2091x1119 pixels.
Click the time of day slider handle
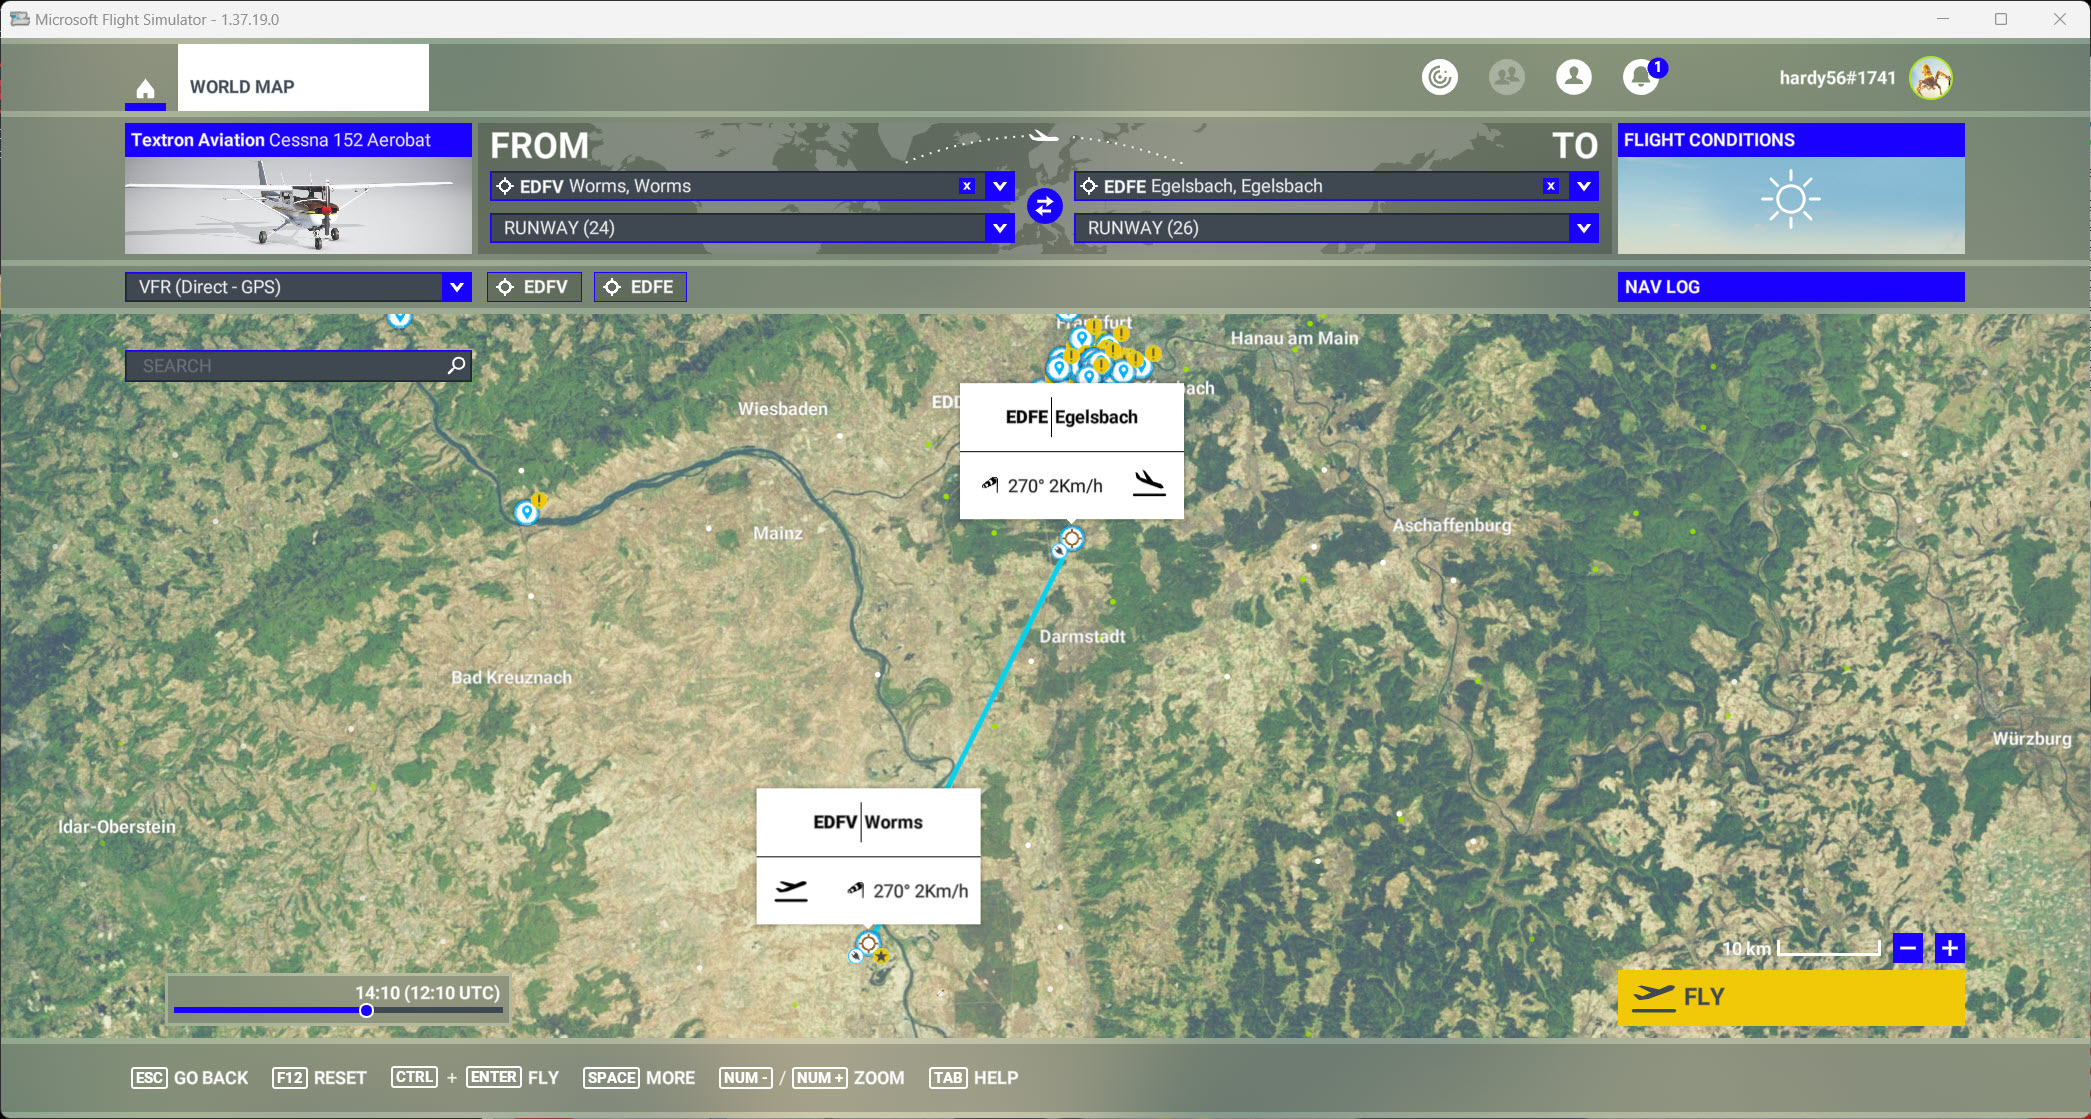367,1011
